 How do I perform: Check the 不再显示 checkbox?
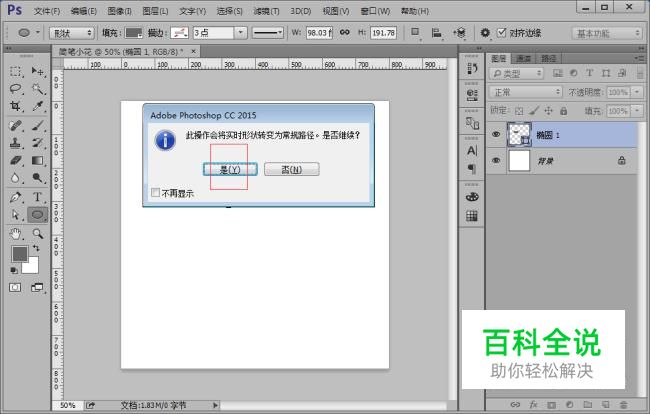pyautogui.click(x=156, y=193)
